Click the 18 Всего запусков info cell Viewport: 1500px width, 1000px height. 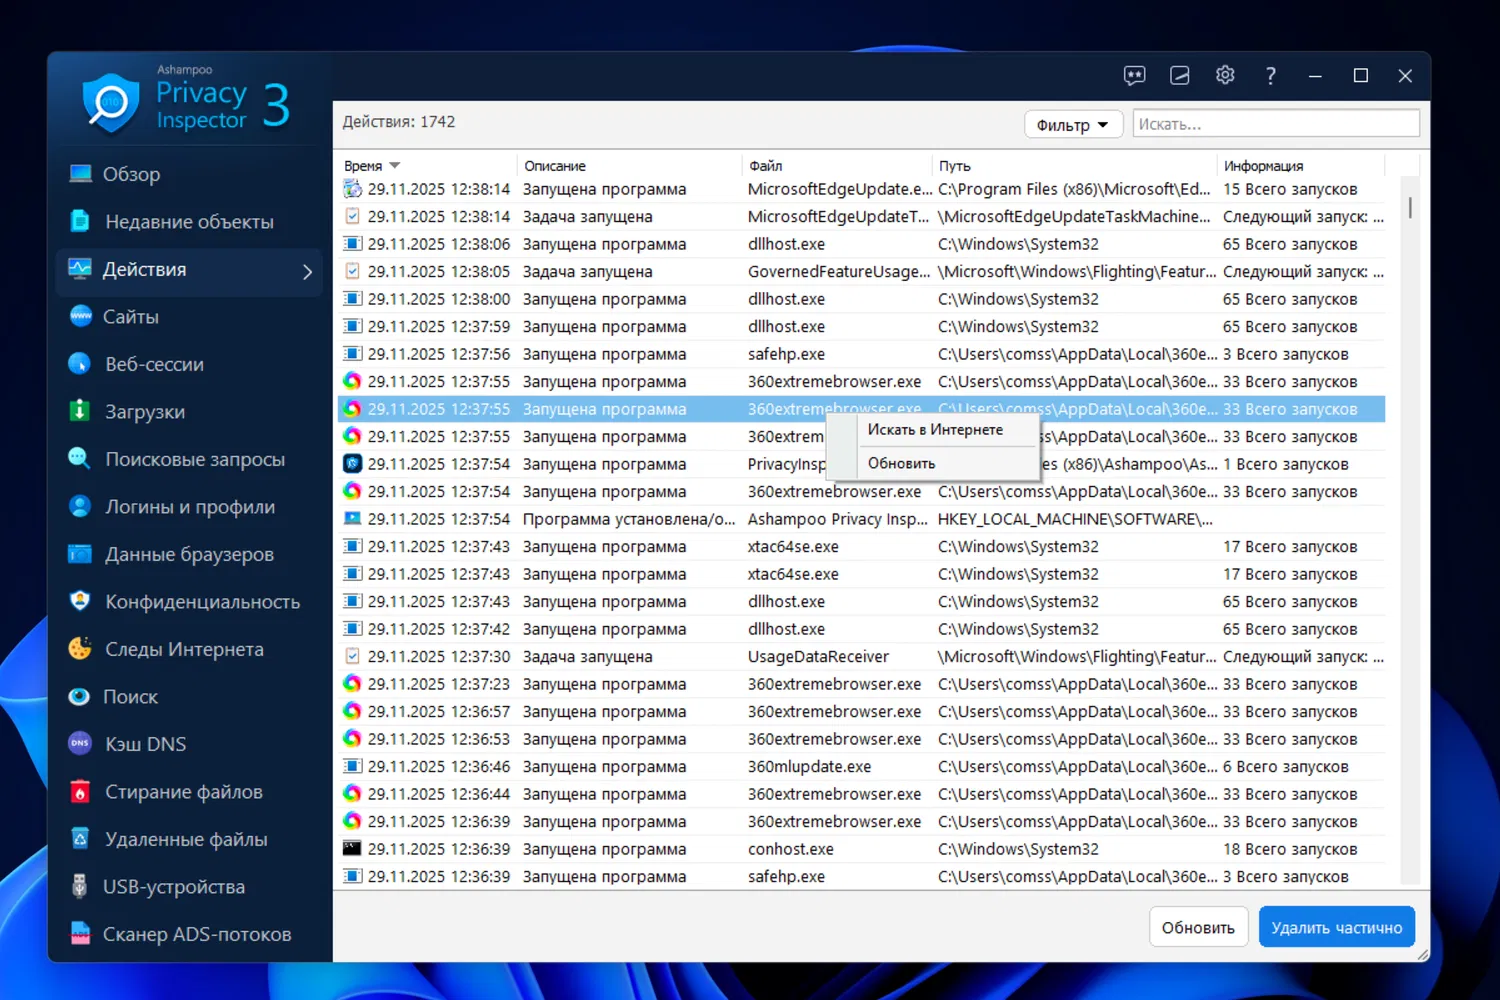point(1290,849)
